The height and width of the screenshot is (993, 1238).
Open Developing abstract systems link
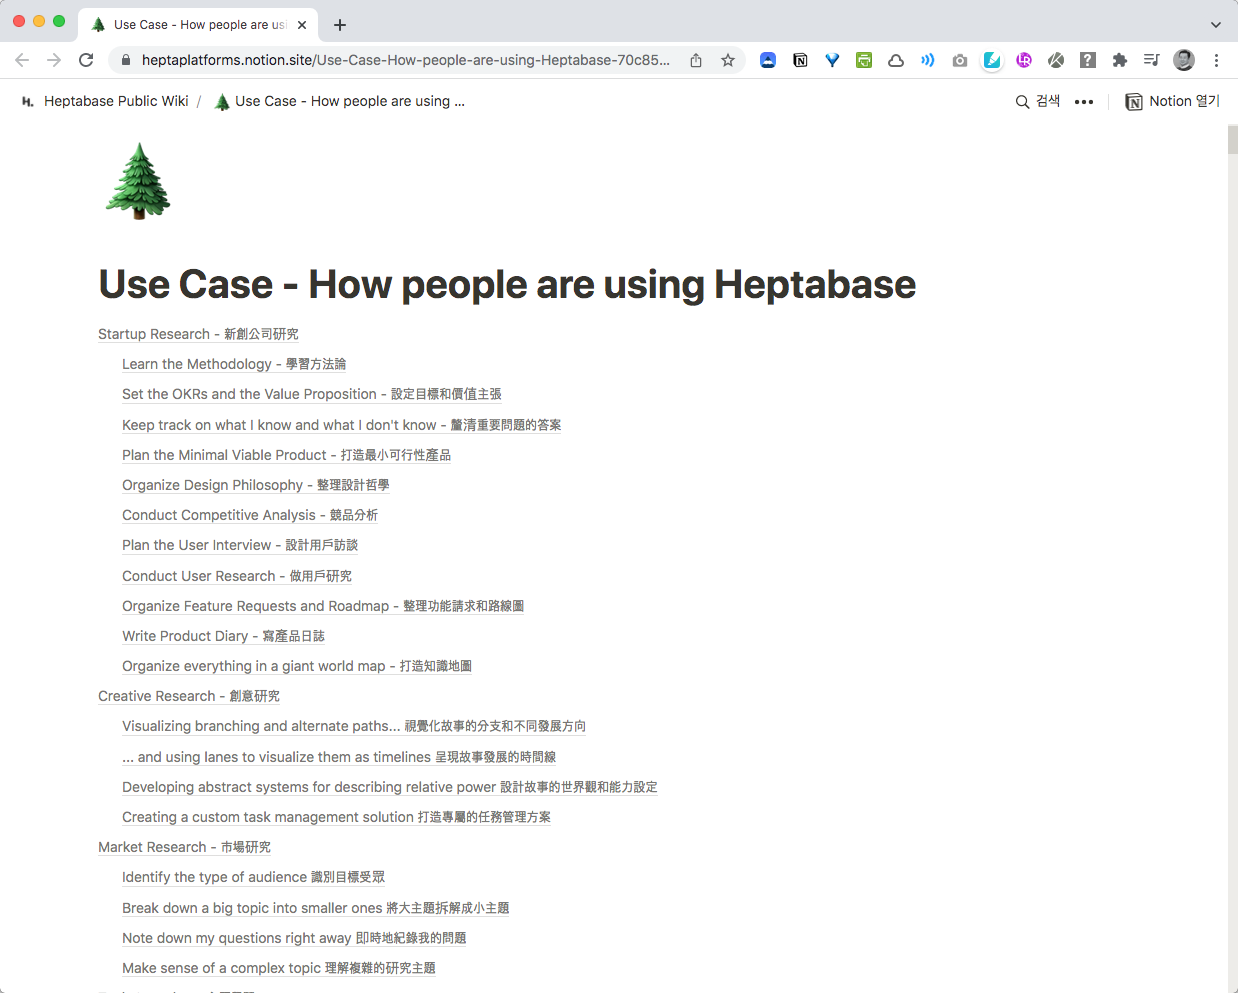pyautogui.click(x=390, y=787)
